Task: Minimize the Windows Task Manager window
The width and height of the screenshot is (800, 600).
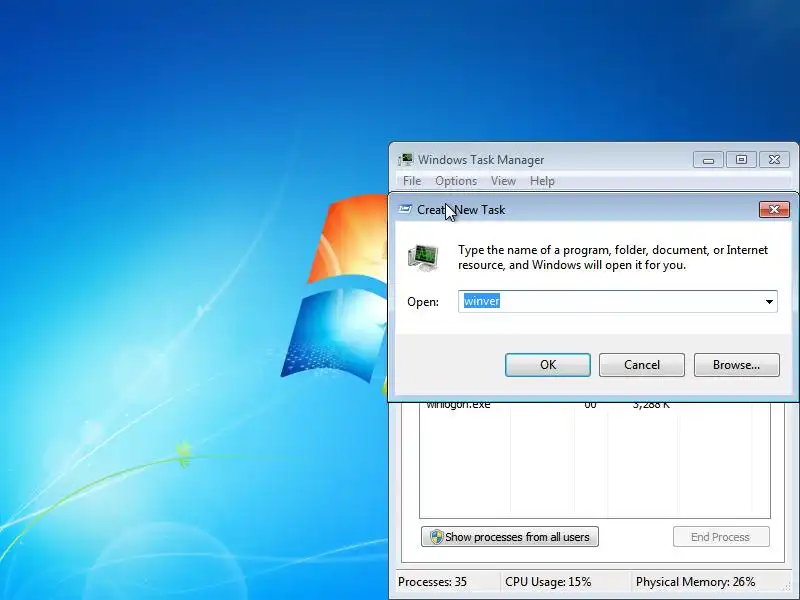Action: (x=708, y=160)
